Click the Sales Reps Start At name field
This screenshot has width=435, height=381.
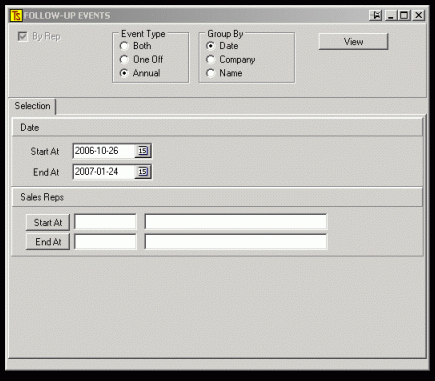(x=236, y=222)
